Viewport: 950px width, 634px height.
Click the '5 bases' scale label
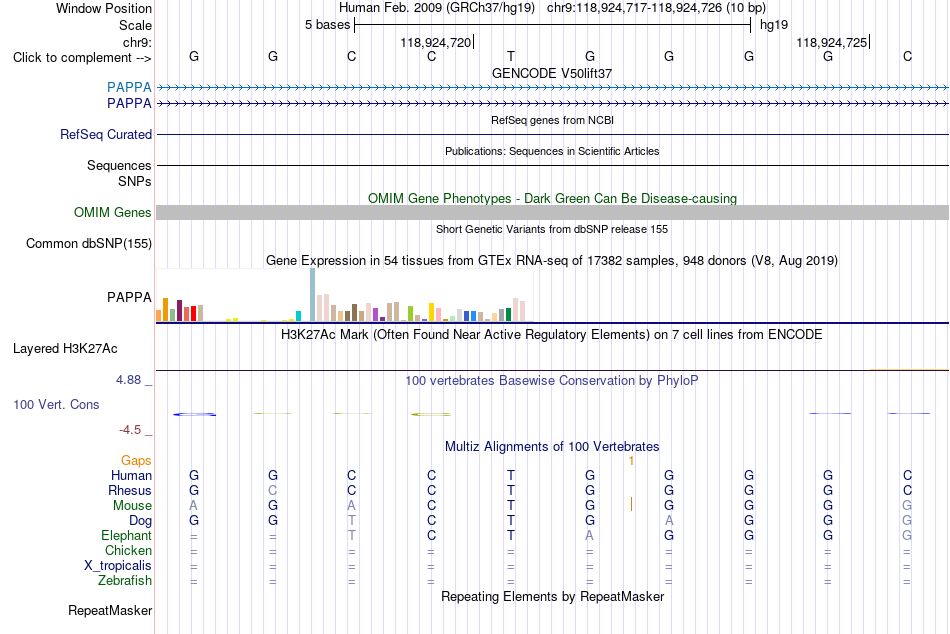[327, 25]
